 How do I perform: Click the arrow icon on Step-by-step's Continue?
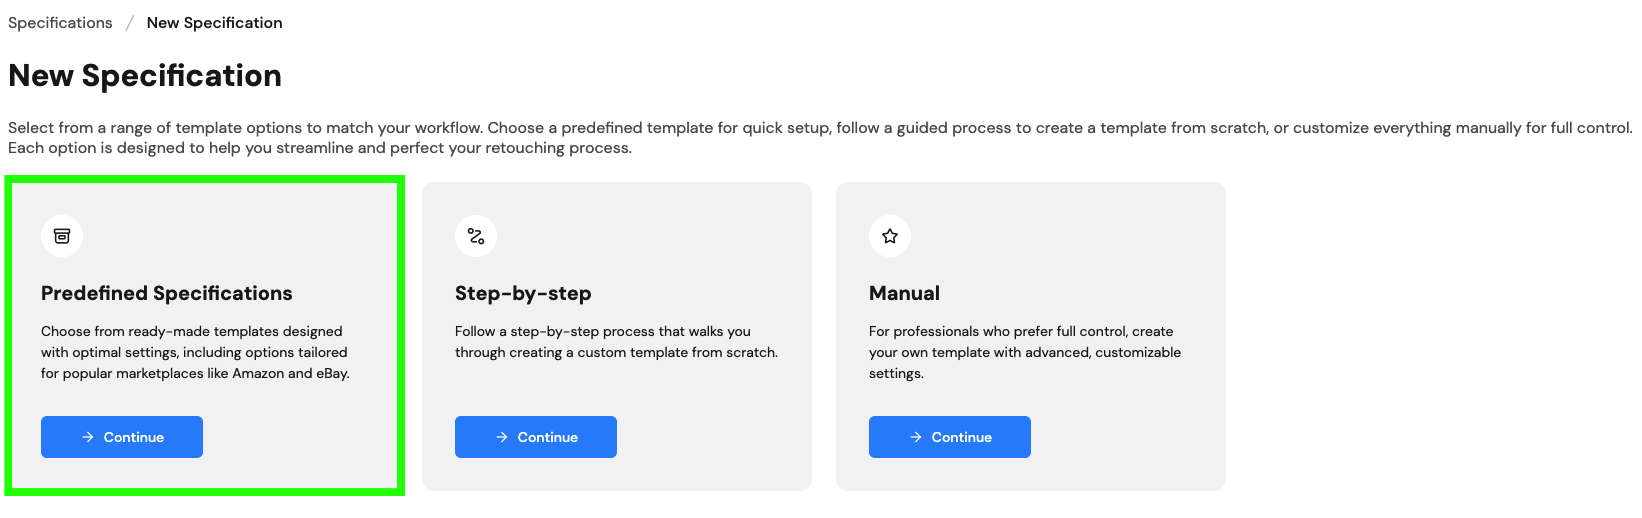pyautogui.click(x=502, y=437)
